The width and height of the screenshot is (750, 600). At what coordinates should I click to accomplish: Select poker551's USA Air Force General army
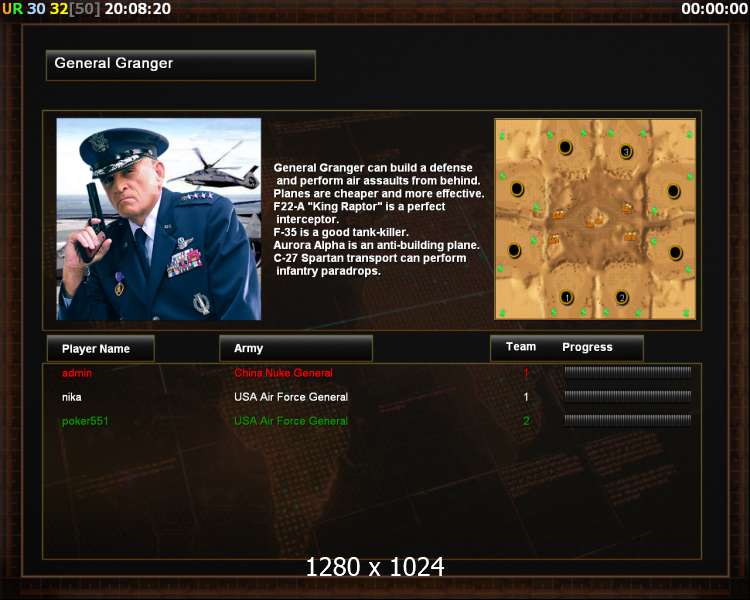291,421
